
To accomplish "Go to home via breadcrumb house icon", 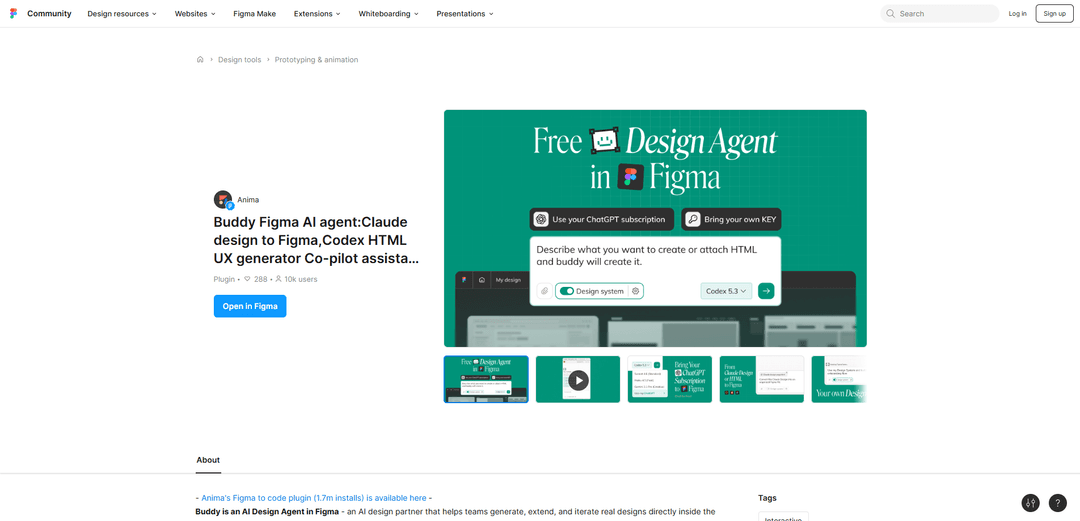I will 200,60.
